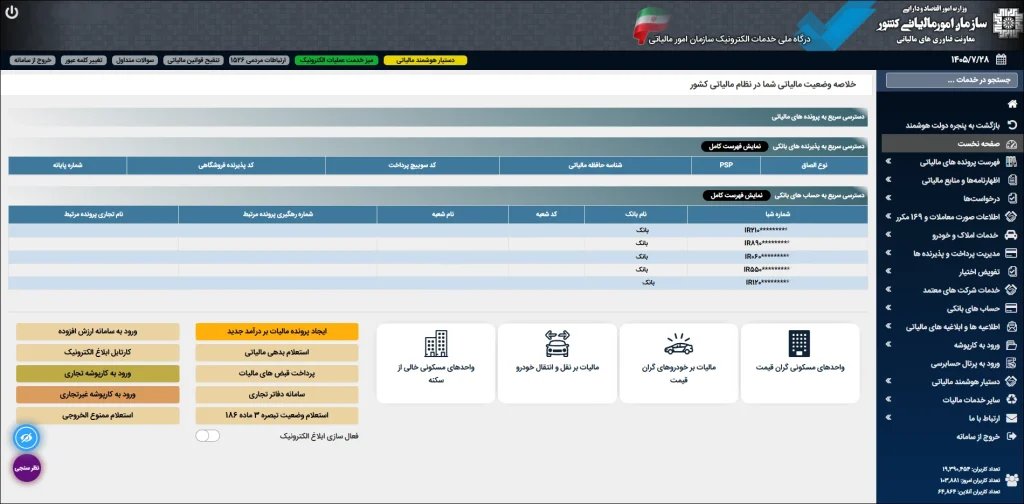1024x504 pixels.
Task: Click the ورود به کارپوشه غیرتجاری button
Action: tap(97, 394)
